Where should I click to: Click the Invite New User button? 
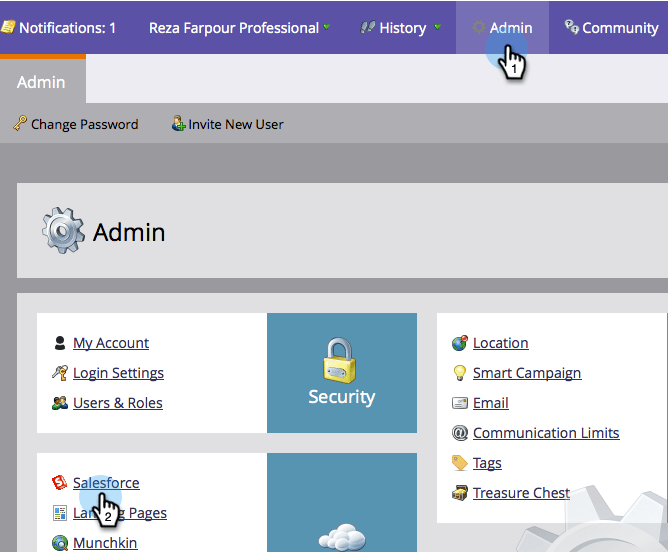coord(227,124)
